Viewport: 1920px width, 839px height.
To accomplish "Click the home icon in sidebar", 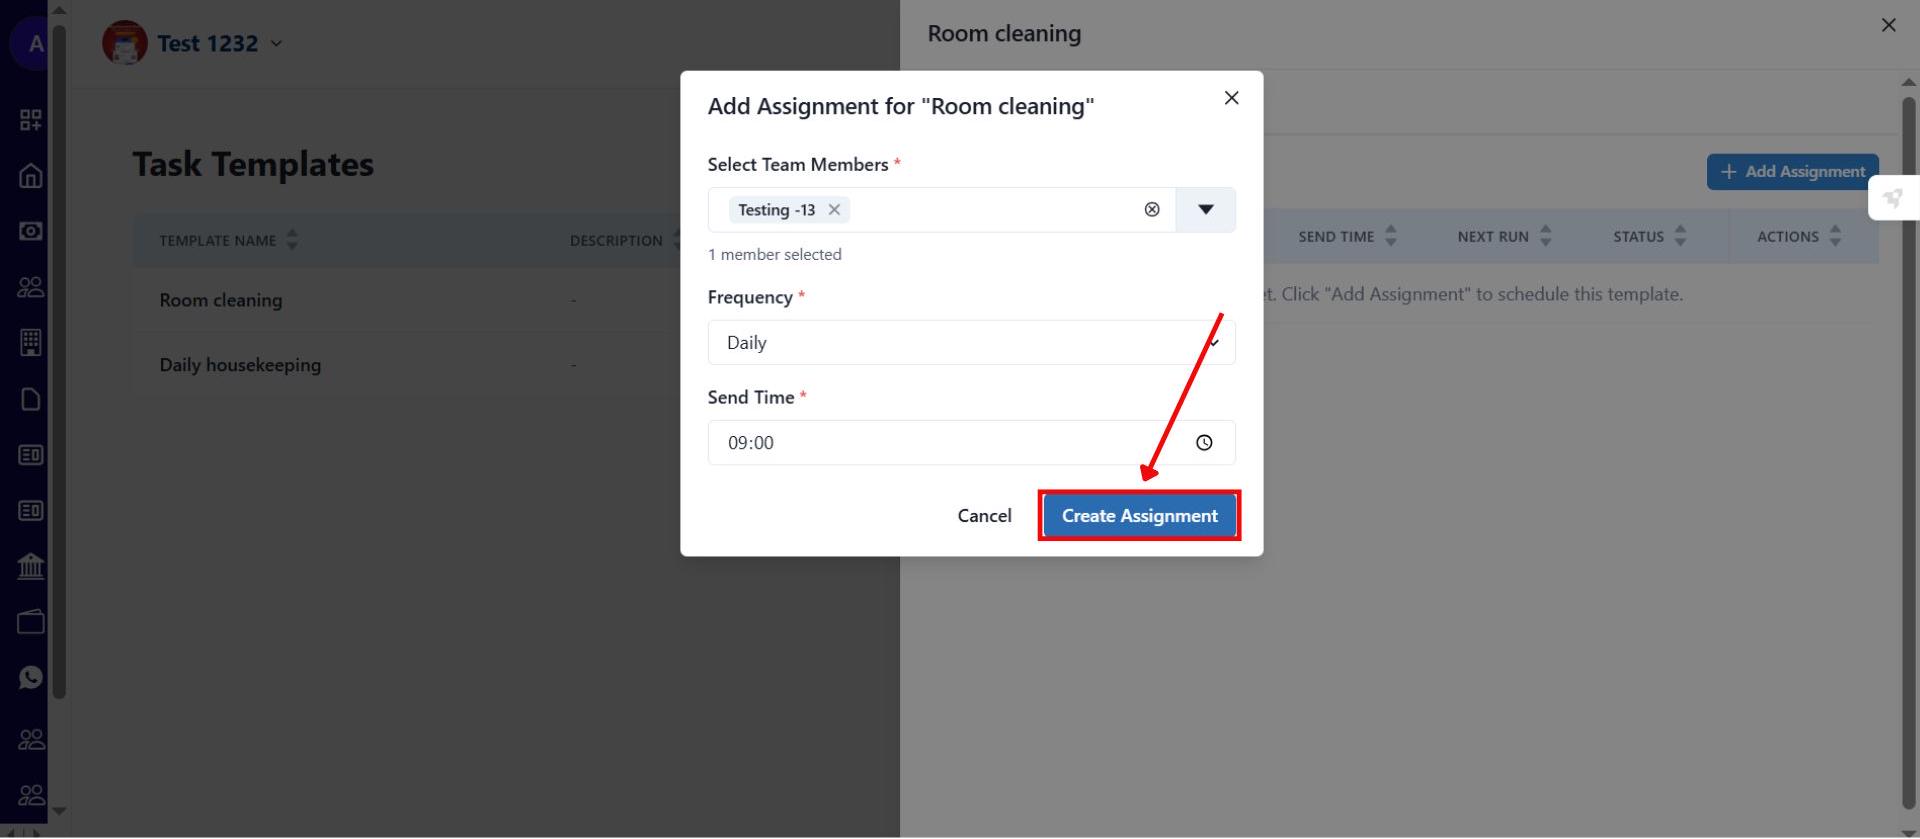I will tap(31, 176).
